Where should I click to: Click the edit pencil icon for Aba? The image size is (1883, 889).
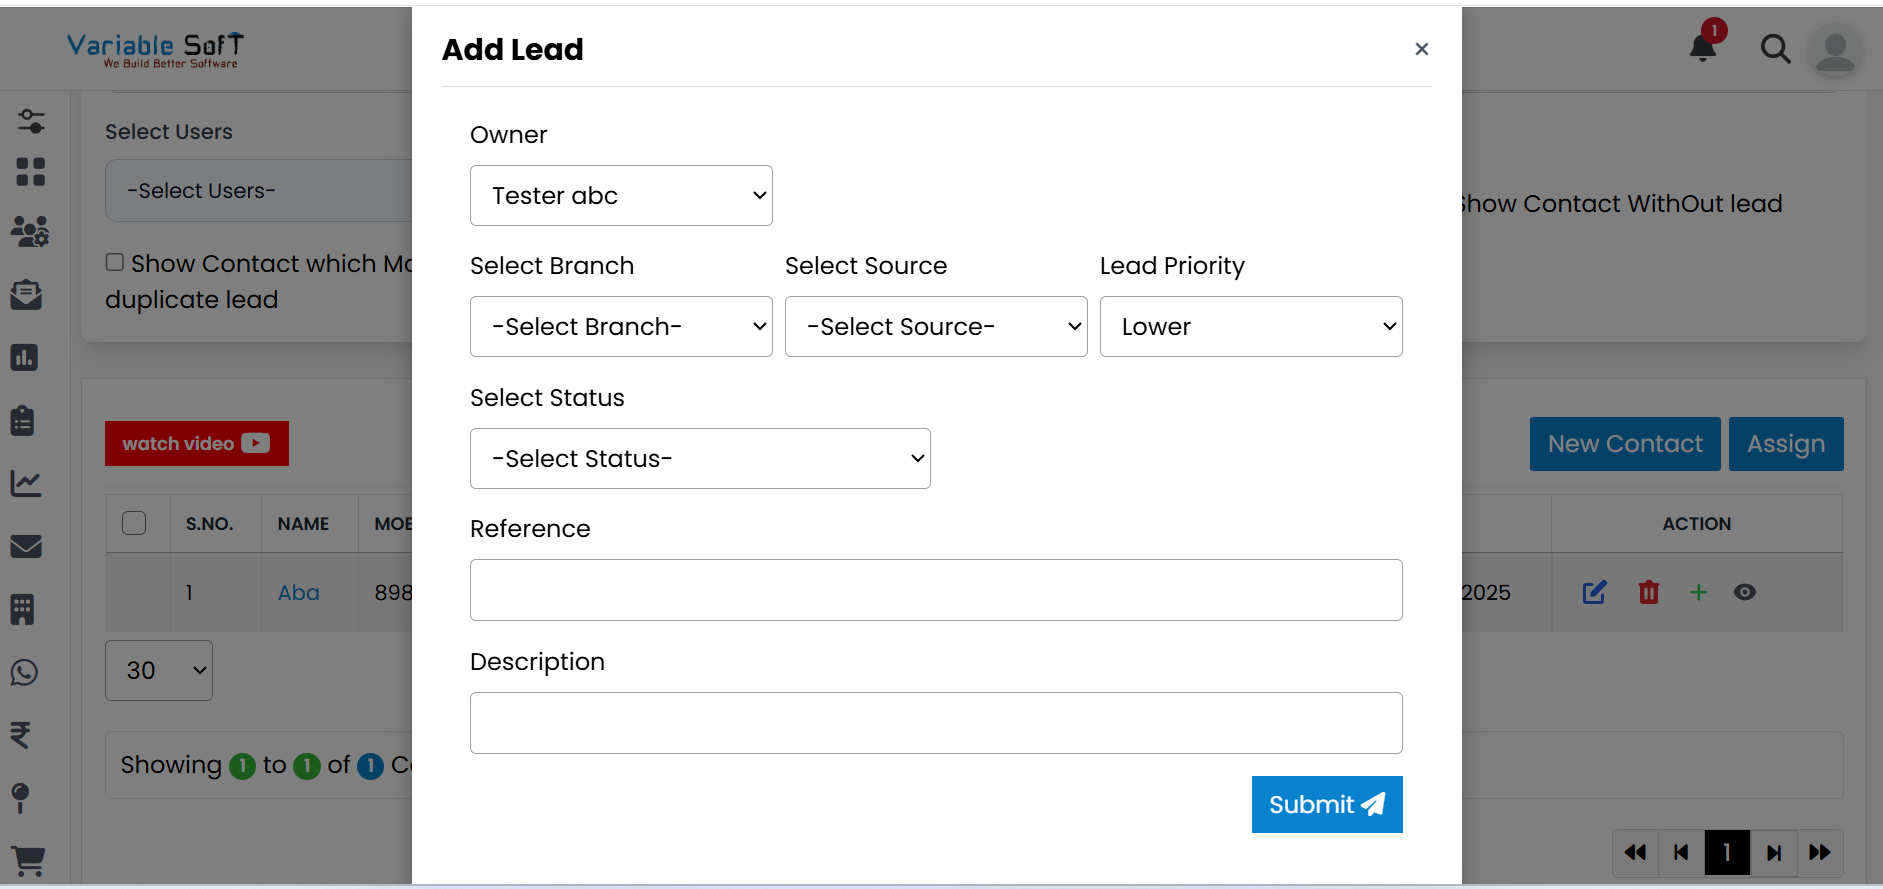[x=1594, y=592]
